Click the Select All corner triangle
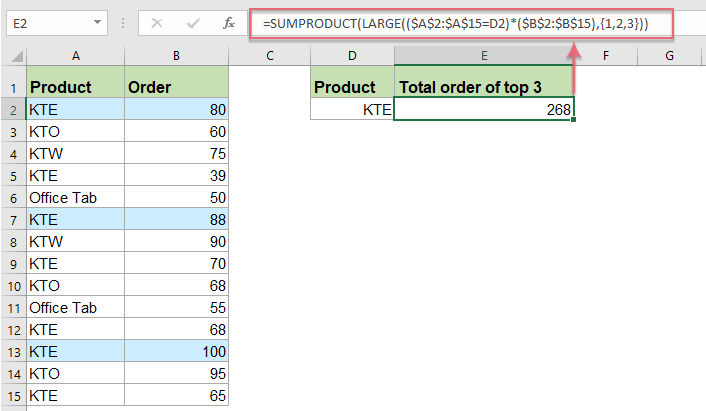 click(x=13, y=56)
